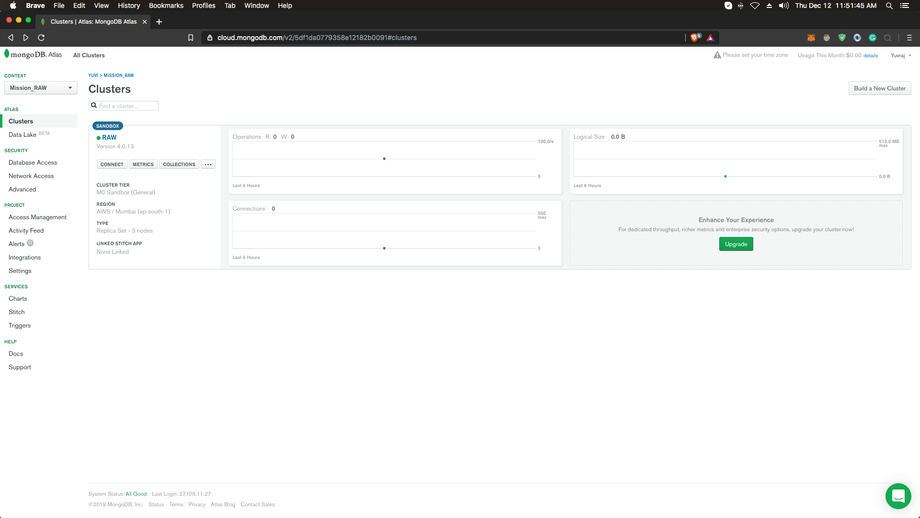The width and height of the screenshot is (920, 518).
Task: Click the time zone warning triangle
Action: coord(717,55)
